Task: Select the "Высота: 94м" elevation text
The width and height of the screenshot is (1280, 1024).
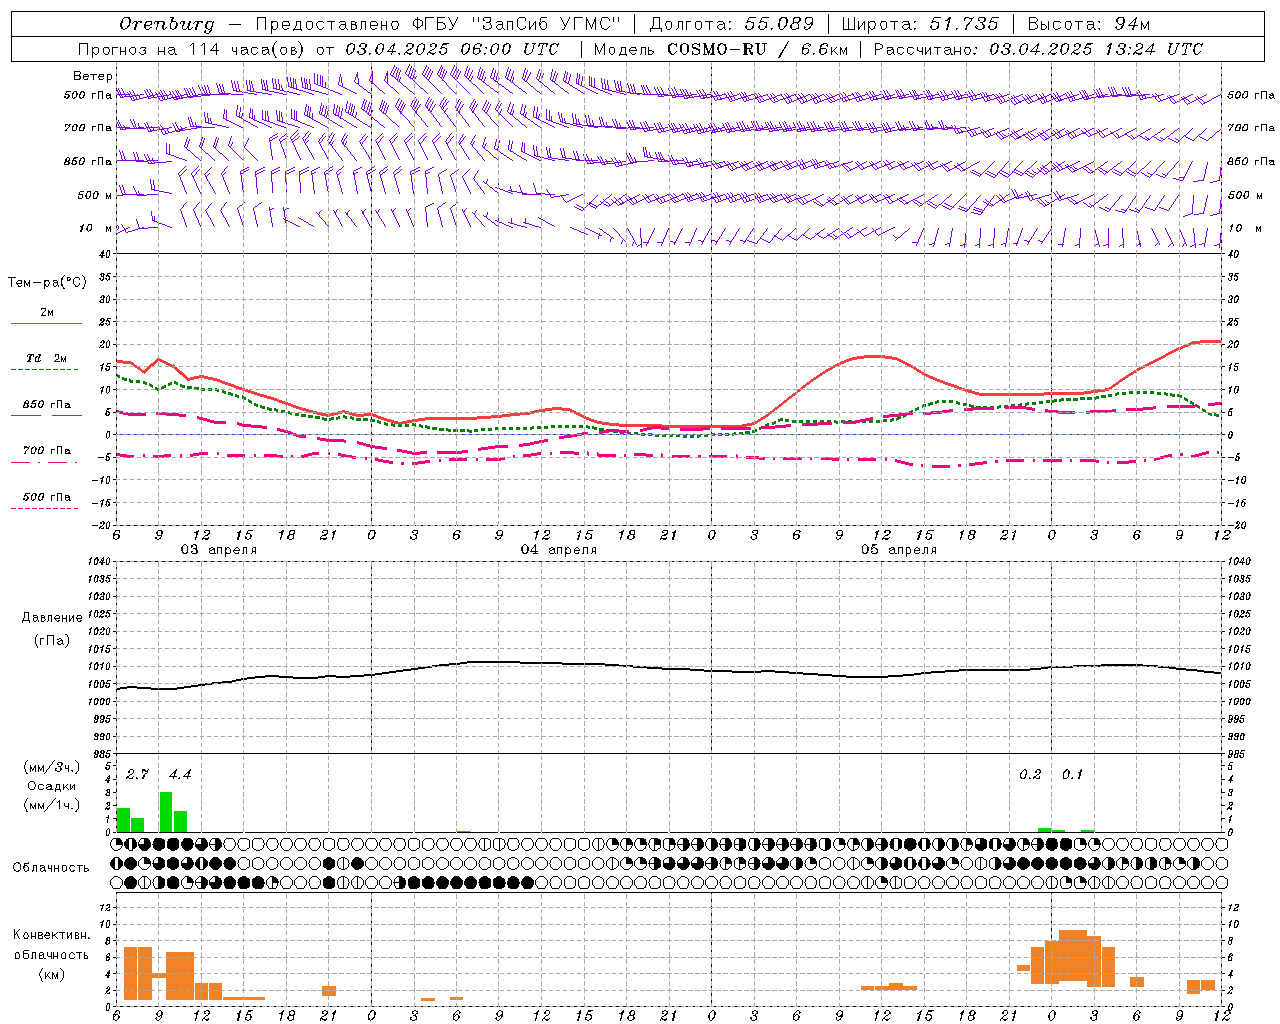Action: pyautogui.click(x=1089, y=24)
